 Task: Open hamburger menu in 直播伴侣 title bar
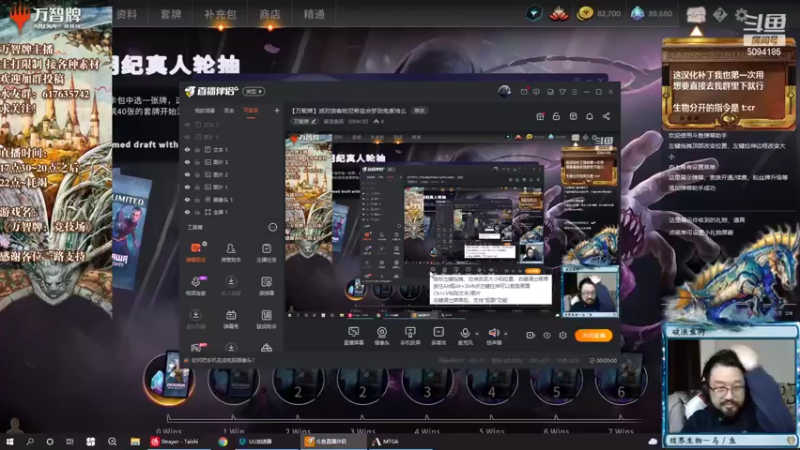pos(574,92)
